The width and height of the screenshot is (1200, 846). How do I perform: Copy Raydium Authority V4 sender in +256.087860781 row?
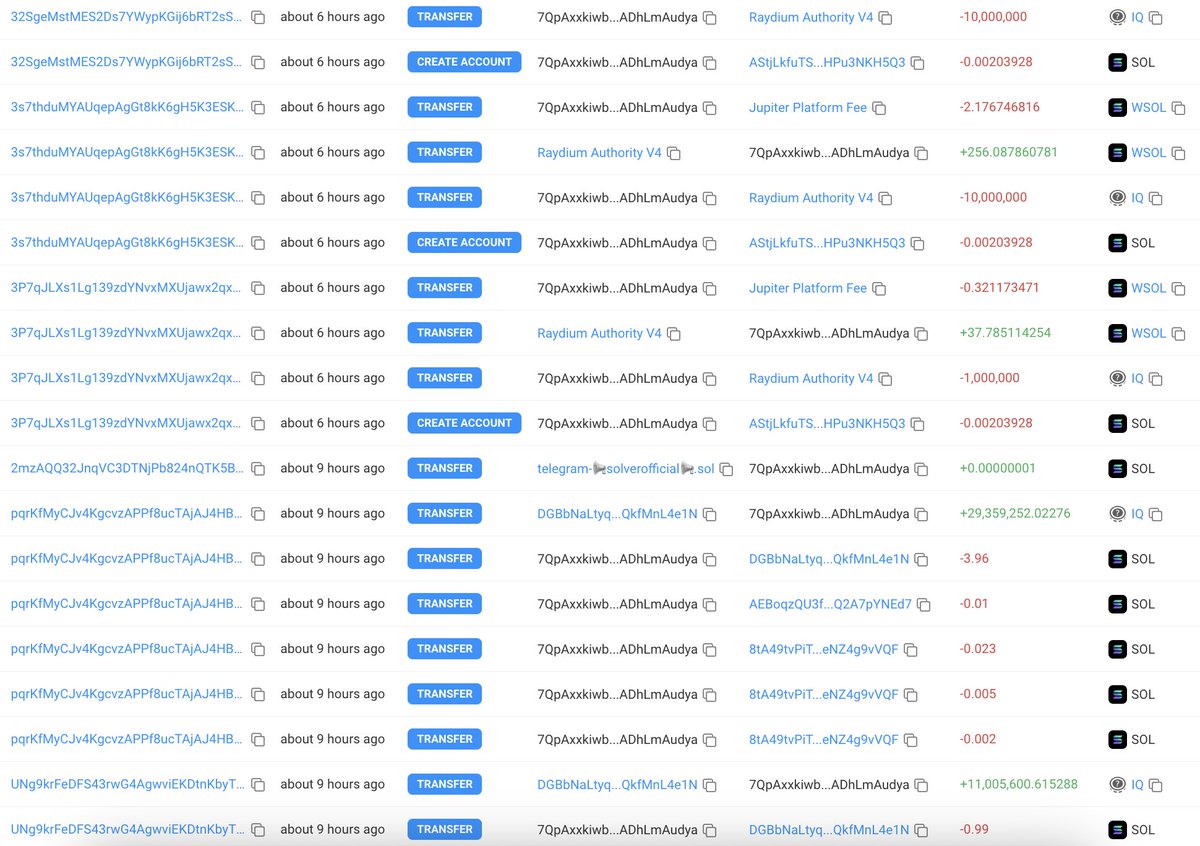point(674,154)
